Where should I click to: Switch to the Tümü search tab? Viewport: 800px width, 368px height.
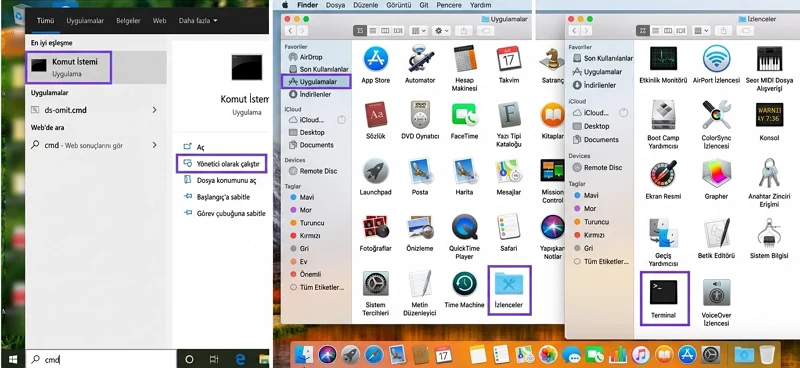pos(45,20)
